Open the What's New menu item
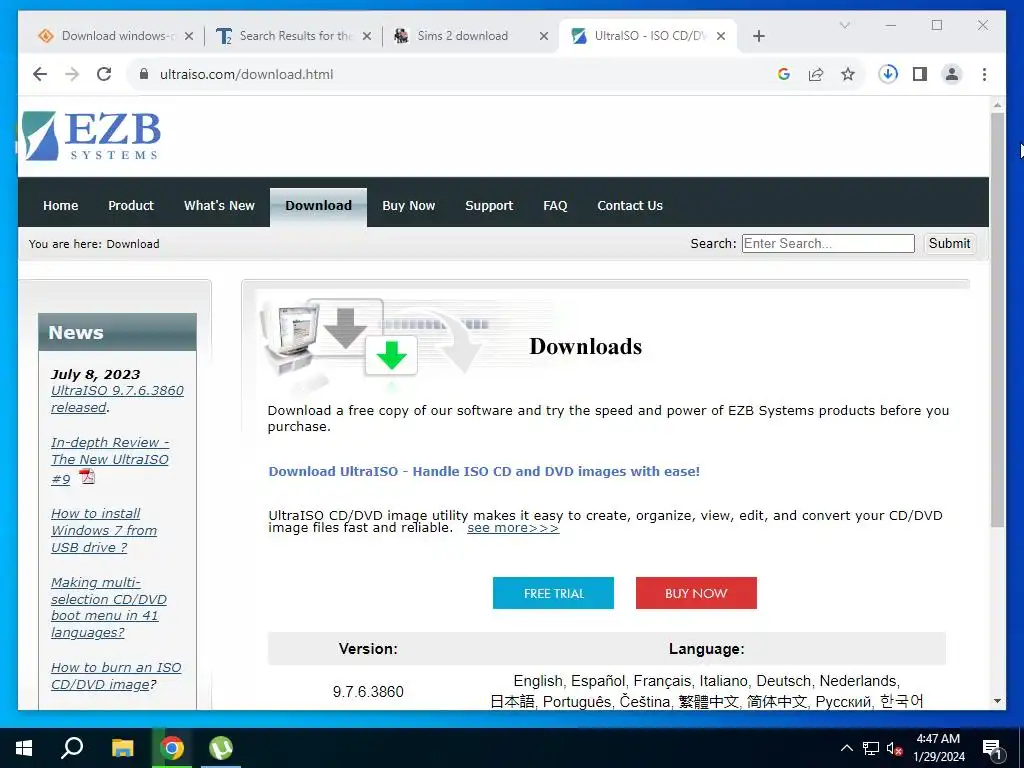Screen dimensions: 1024x768 click(219, 206)
